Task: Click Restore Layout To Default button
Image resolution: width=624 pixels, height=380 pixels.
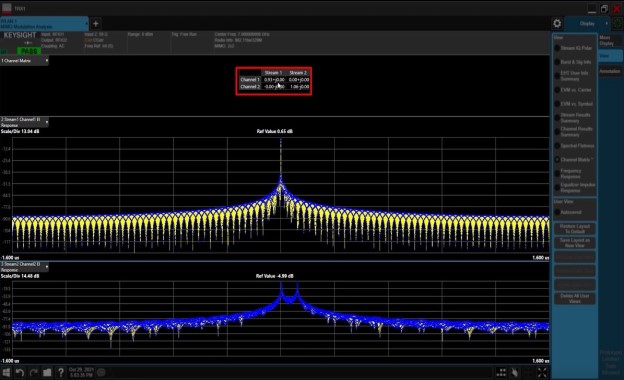Action: pos(575,229)
